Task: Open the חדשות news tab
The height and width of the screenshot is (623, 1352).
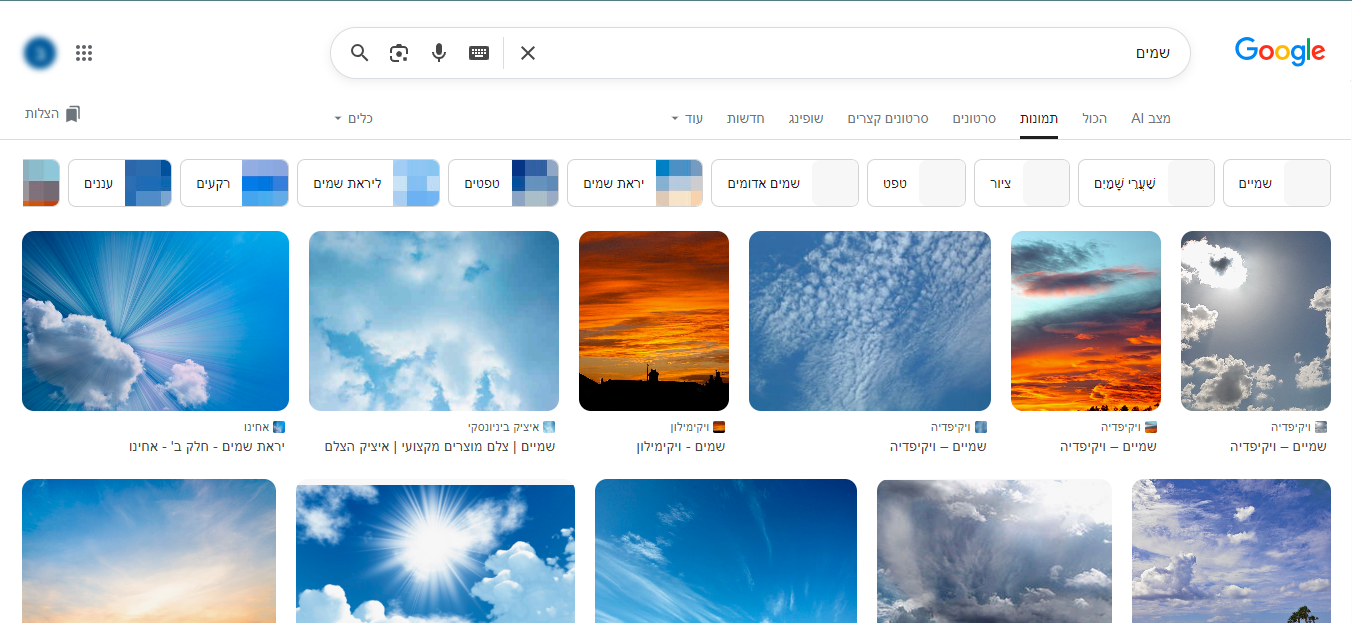Action: click(x=746, y=118)
